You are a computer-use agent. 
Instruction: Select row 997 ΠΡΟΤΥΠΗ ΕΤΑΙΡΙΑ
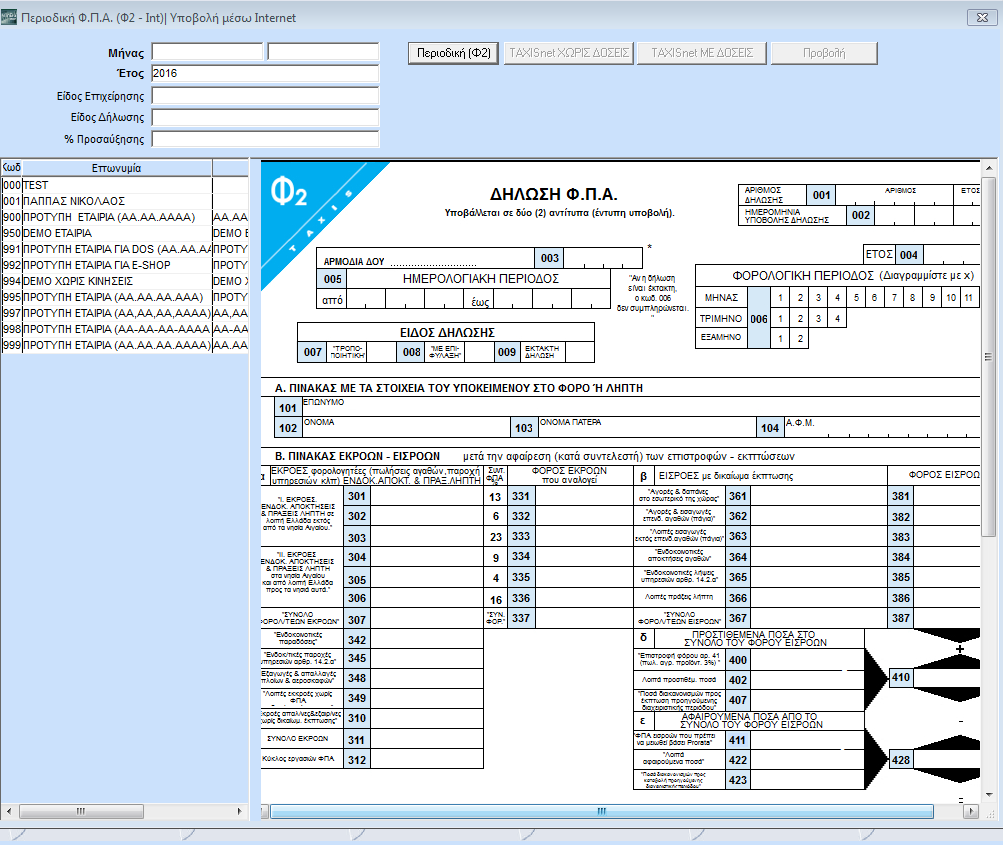(125, 313)
